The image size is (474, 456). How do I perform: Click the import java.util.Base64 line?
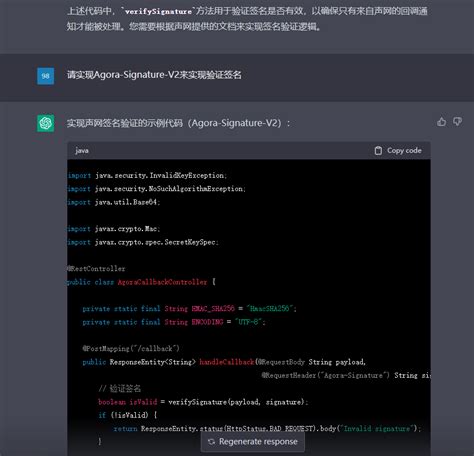click(114, 202)
